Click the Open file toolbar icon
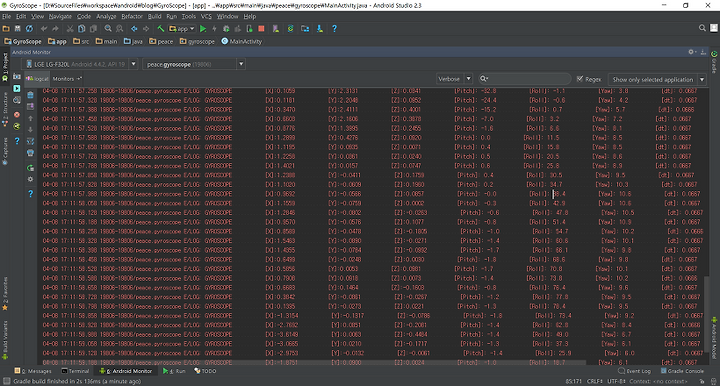720x386 pixels. [6, 28]
